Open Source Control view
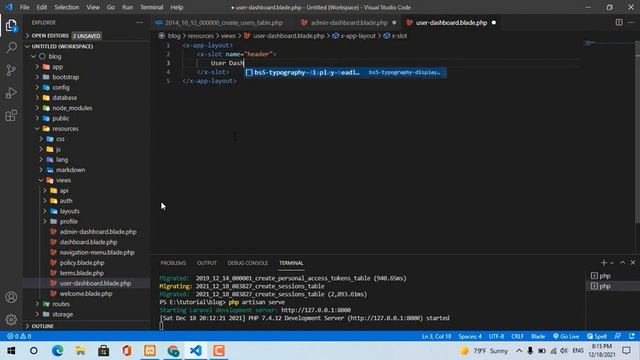This screenshot has width=640, height=360. 11,70
